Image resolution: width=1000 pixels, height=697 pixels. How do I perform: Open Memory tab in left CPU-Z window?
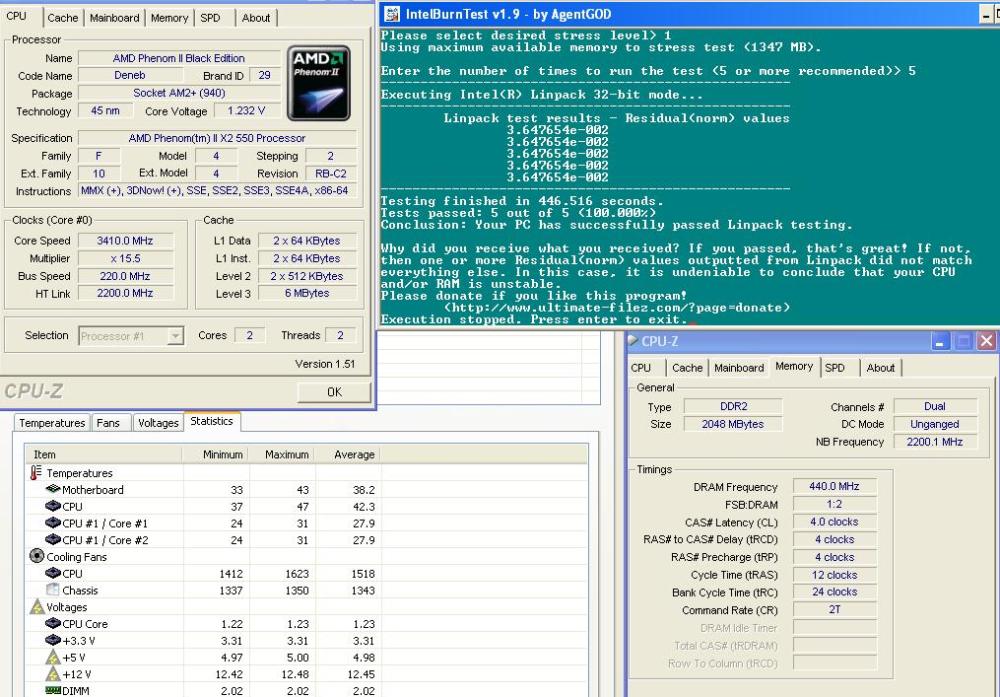tap(169, 18)
